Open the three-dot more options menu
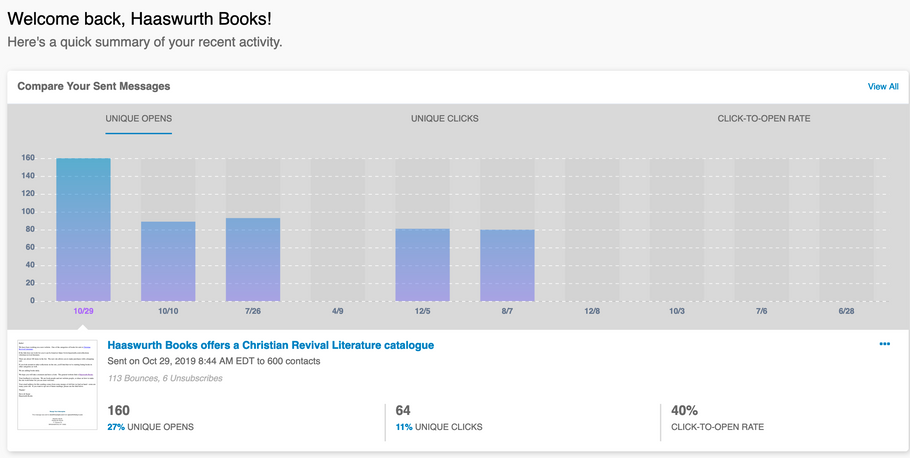Screen dimensions: 910x458 coord(884,344)
